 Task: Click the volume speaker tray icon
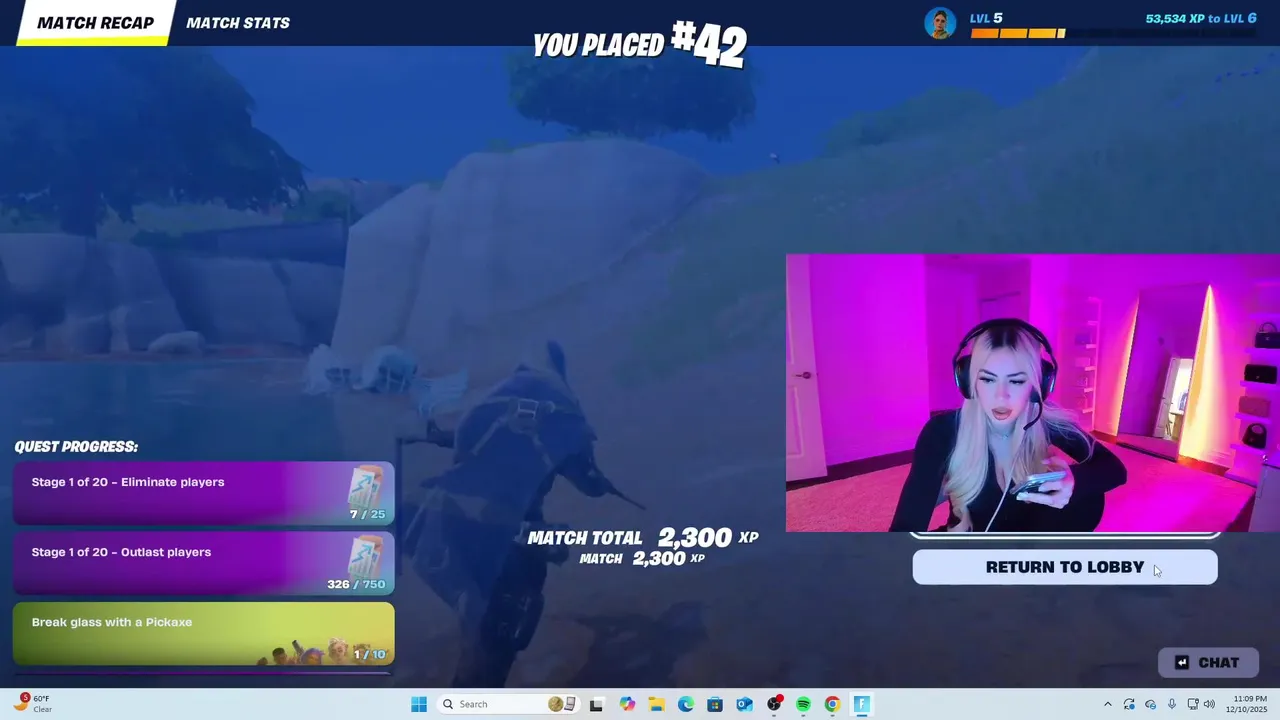[1209, 704]
